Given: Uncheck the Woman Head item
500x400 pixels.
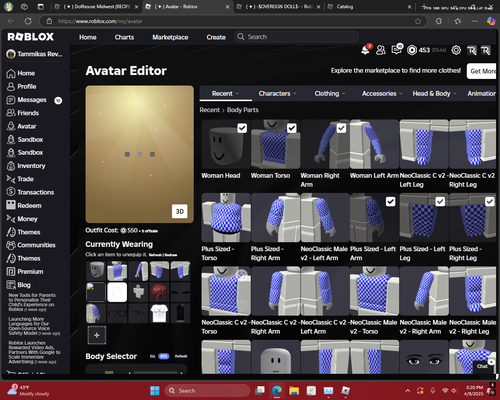Looking at the screenshot, I should [x=242, y=128].
